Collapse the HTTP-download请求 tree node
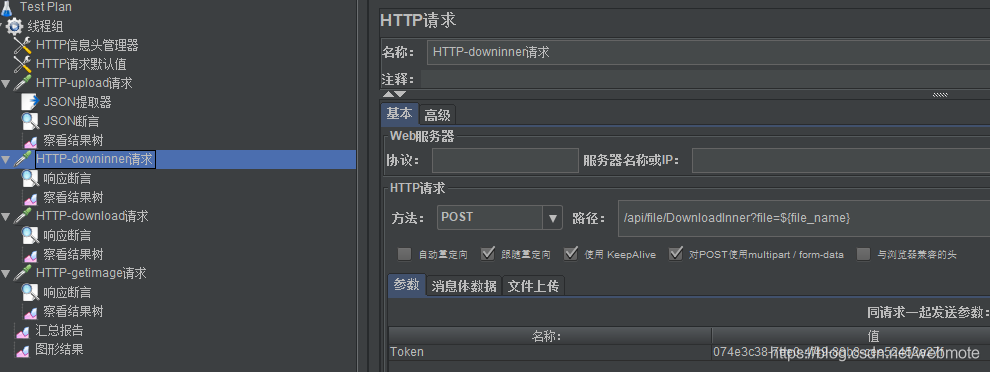The height and width of the screenshot is (372, 990). point(6,217)
